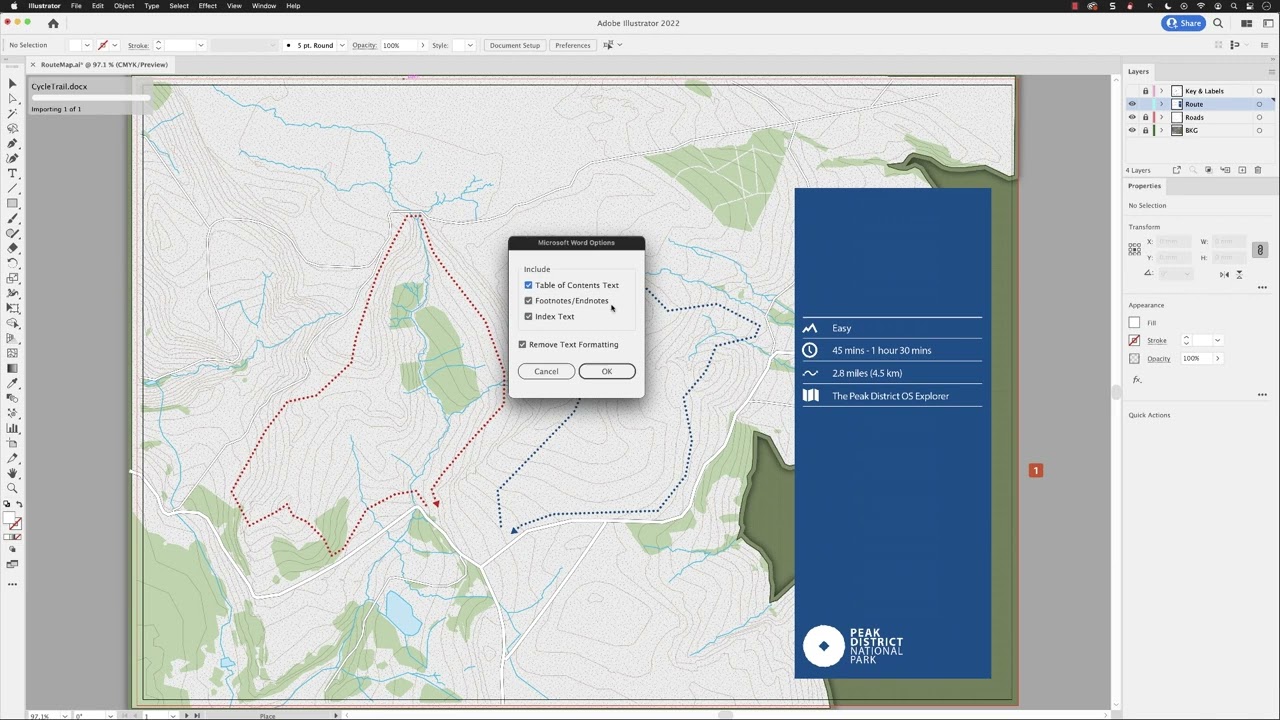
Task: Open the File menu
Action: pos(76,6)
